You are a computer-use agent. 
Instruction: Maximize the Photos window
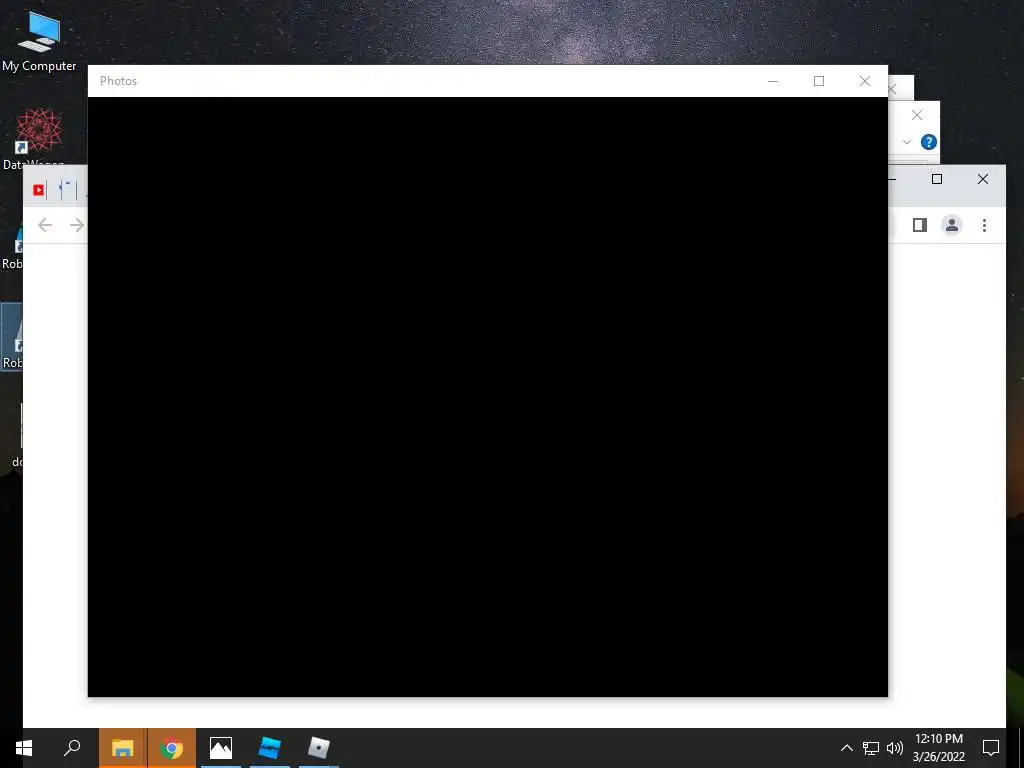pyautogui.click(x=819, y=81)
